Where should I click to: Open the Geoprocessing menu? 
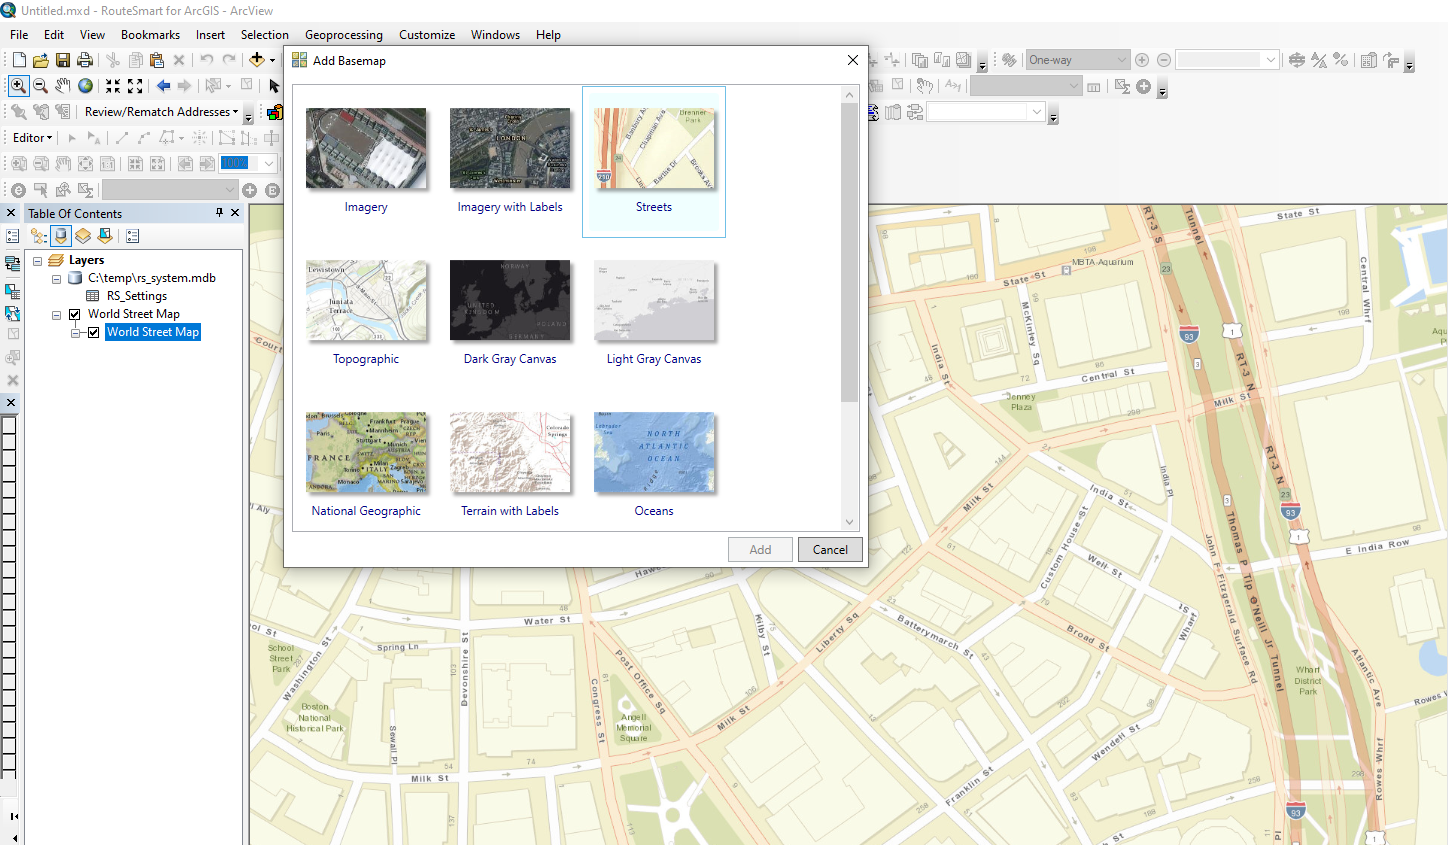[x=343, y=34]
